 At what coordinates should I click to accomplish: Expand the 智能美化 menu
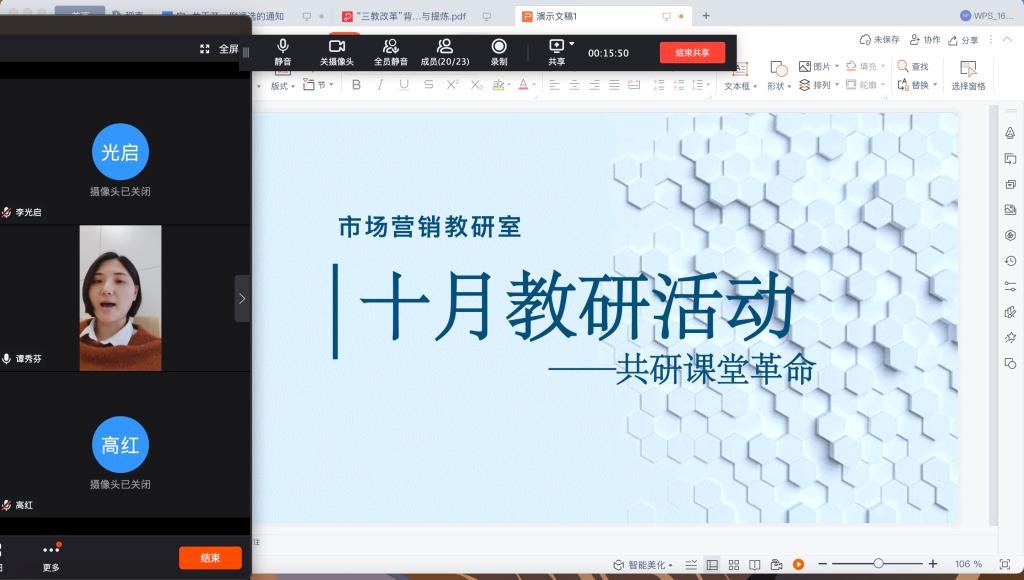[x=643, y=565]
